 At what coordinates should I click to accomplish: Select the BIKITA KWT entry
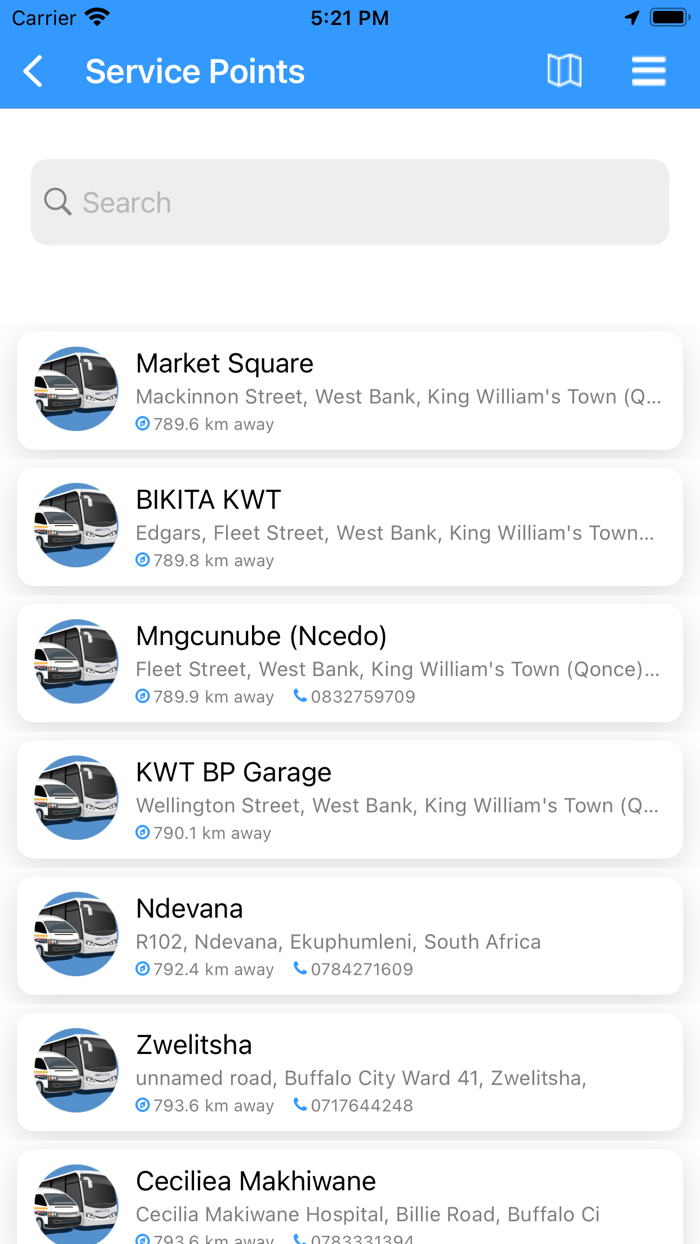(350, 526)
